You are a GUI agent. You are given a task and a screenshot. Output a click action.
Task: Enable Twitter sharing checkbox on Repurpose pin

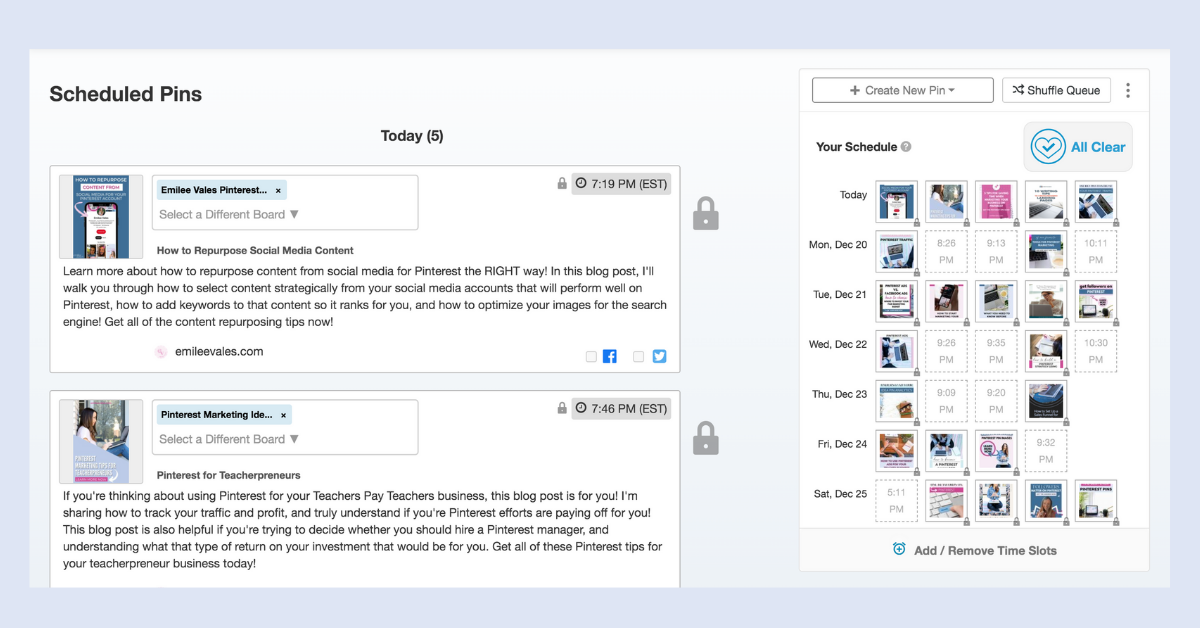639,356
